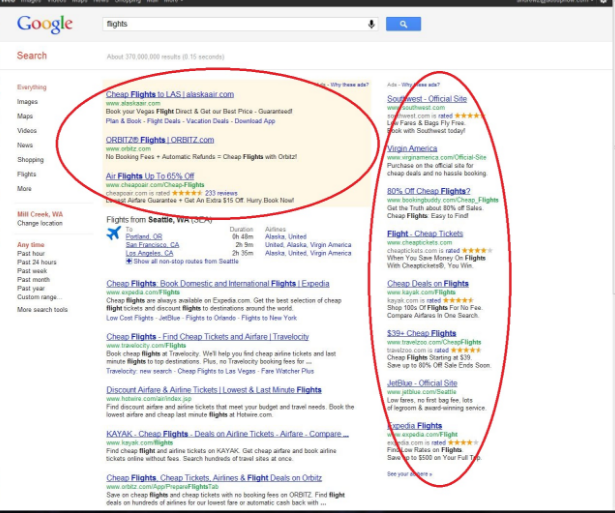Viewport: 615px width, 513px height.
Task: Select the Everything filter in sidebar
Action: (x=32, y=87)
